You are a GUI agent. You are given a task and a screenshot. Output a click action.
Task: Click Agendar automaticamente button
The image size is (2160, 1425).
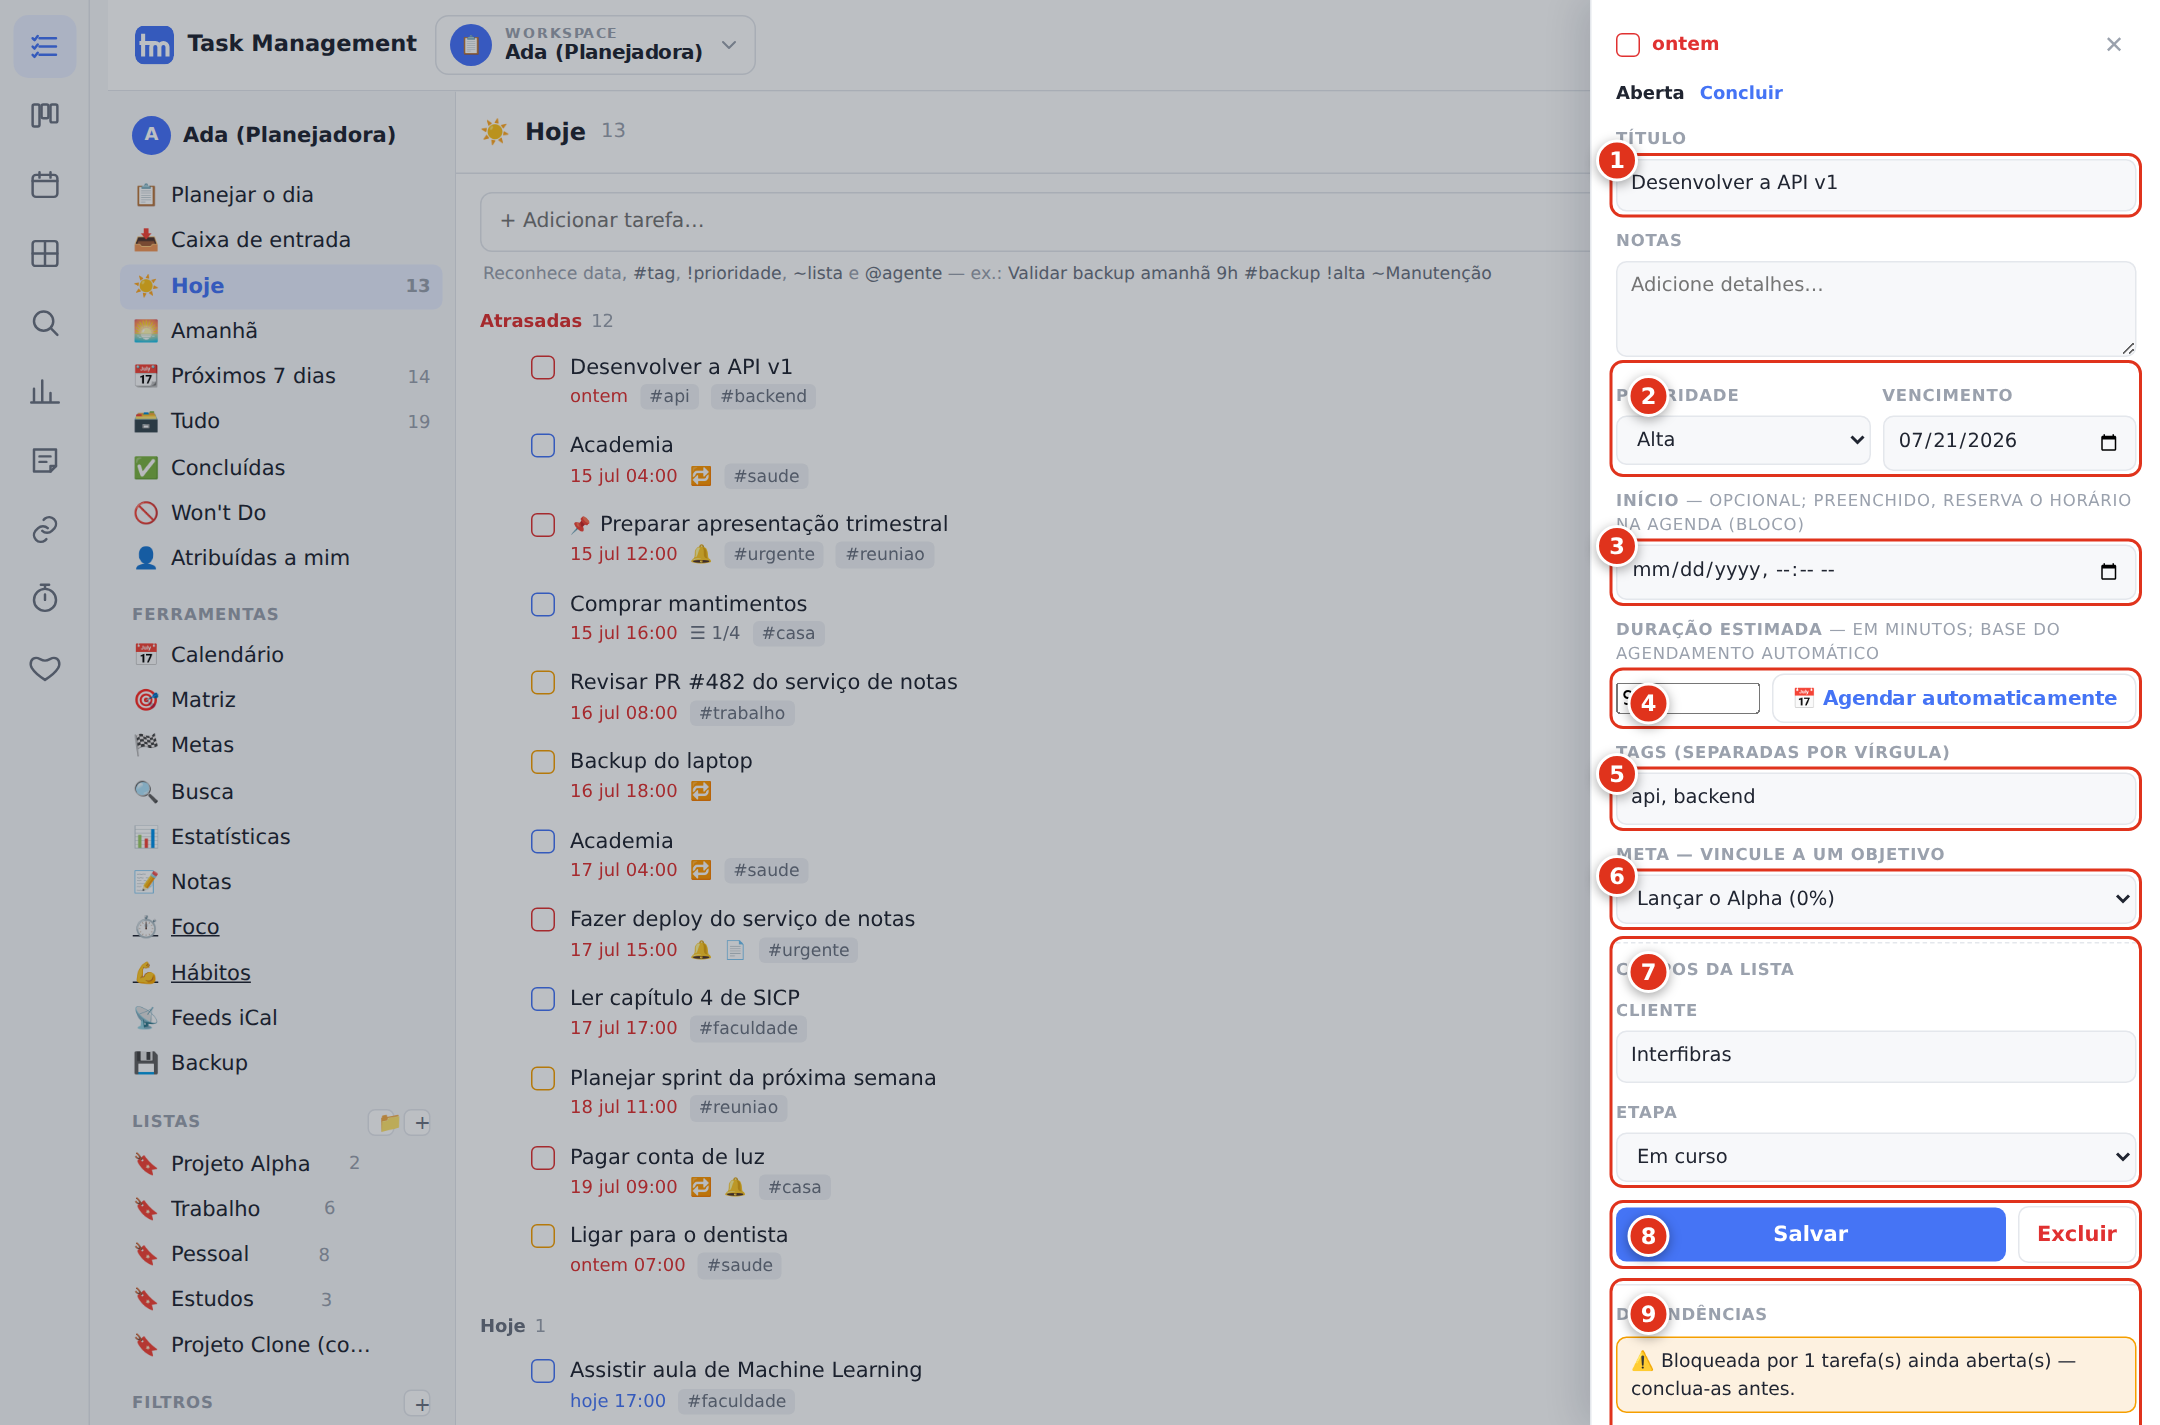1954,698
